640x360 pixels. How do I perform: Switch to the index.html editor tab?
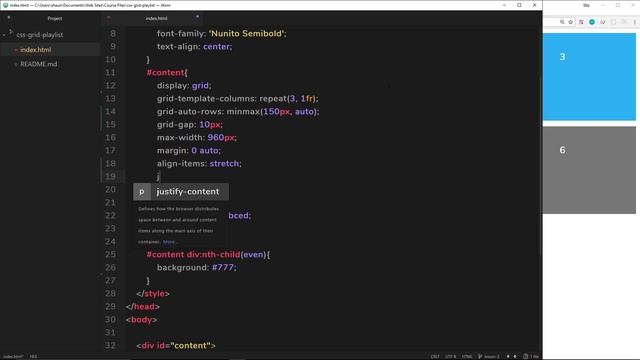pos(156,18)
